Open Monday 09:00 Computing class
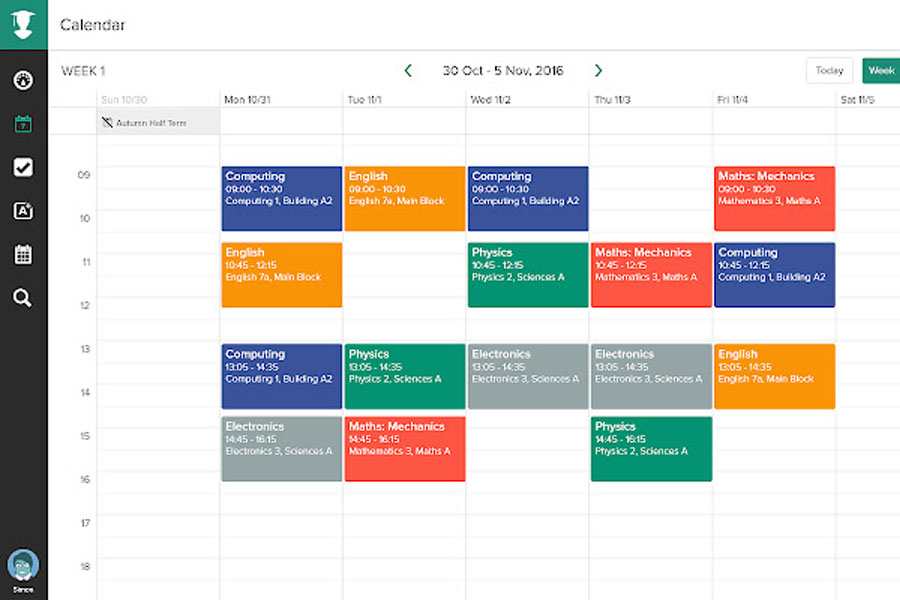The width and height of the screenshot is (900, 600). pyautogui.click(x=282, y=199)
